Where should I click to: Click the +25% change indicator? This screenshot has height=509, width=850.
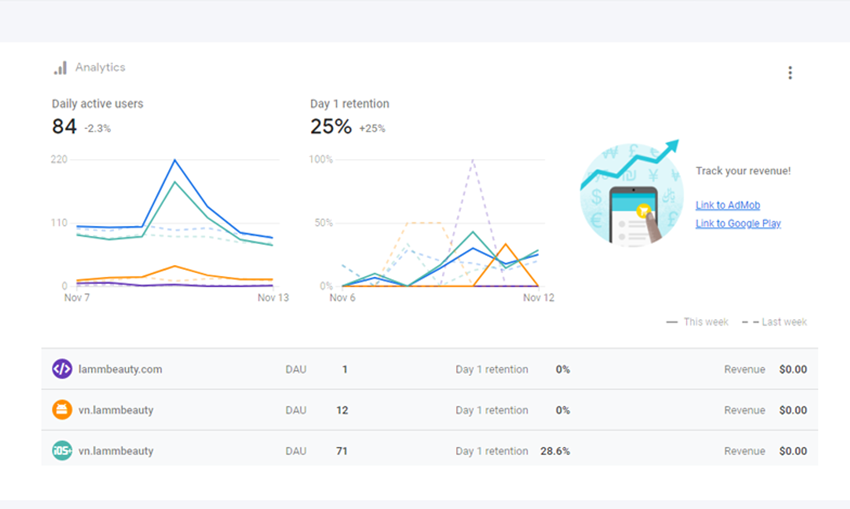pyautogui.click(x=372, y=128)
